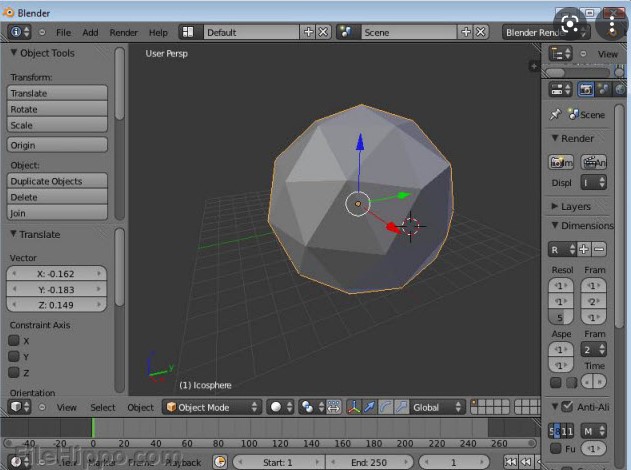631x470 pixels.
Task: Toggle the 3D manipulator axes button
Action: point(354,407)
